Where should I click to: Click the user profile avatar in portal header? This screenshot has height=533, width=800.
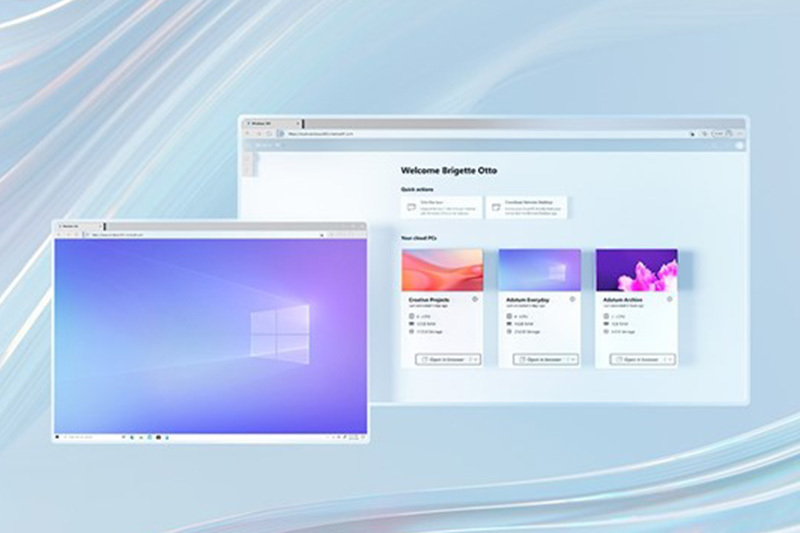pyautogui.click(x=739, y=145)
